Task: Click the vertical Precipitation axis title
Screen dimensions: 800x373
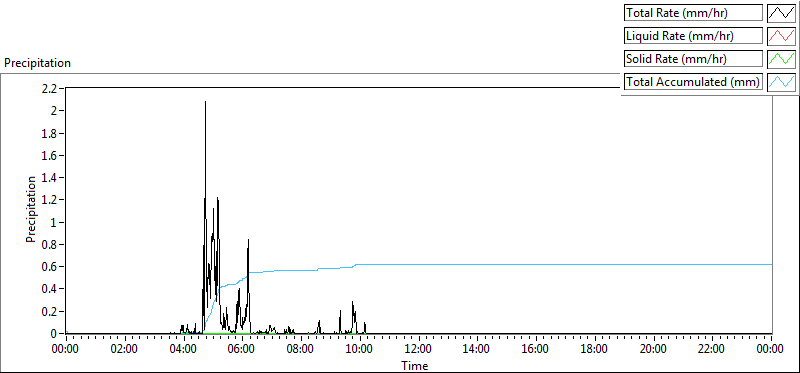Action: 31,209
